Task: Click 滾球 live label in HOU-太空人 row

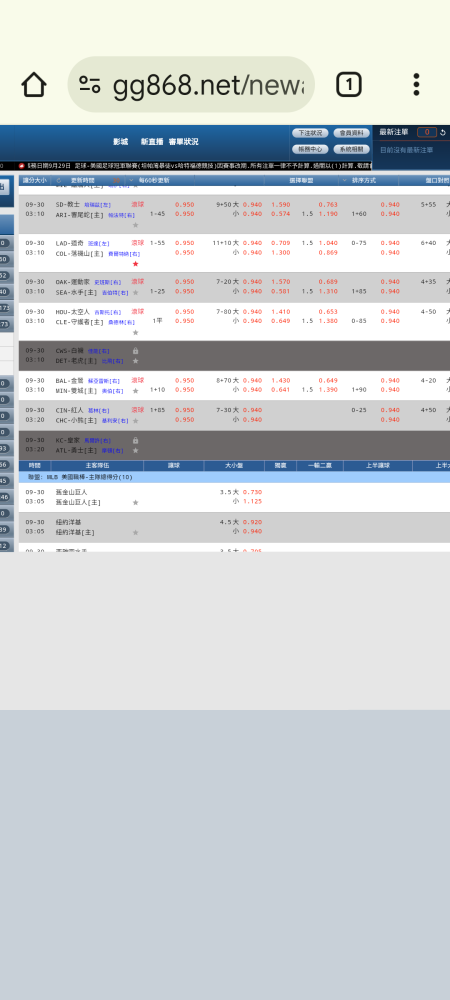Action: click(138, 311)
